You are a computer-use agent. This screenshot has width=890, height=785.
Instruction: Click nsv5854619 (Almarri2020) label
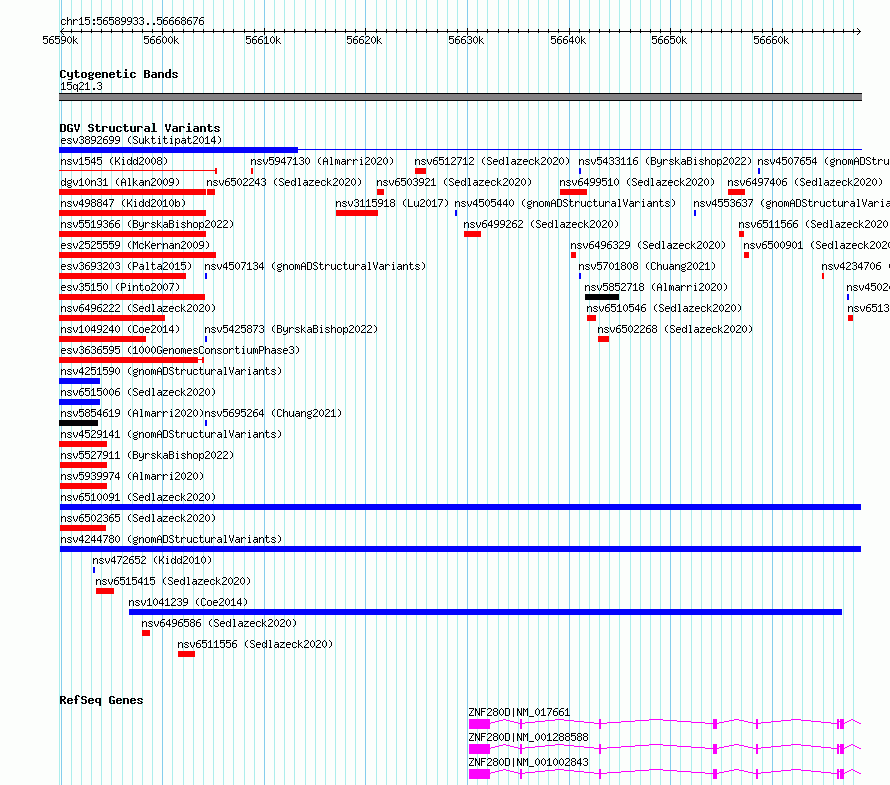132,413
